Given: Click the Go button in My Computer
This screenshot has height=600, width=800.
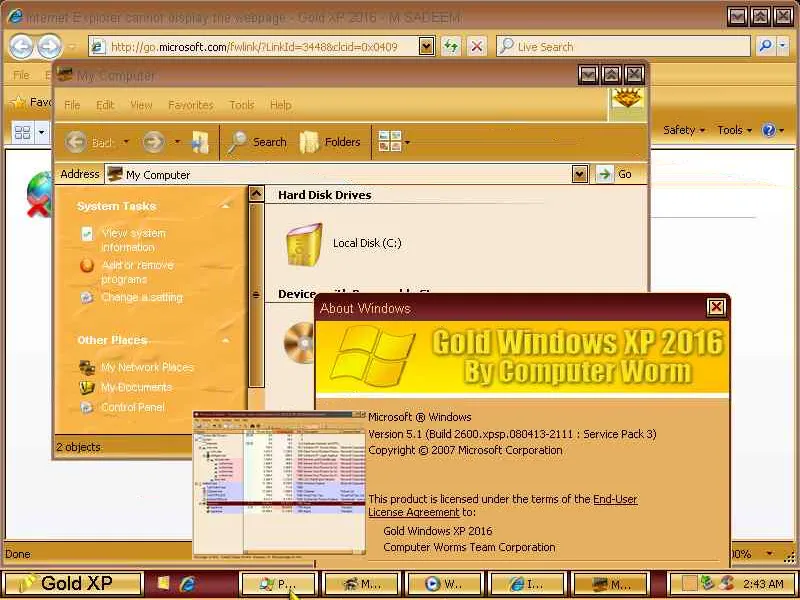Looking at the screenshot, I should coord(615,174).
